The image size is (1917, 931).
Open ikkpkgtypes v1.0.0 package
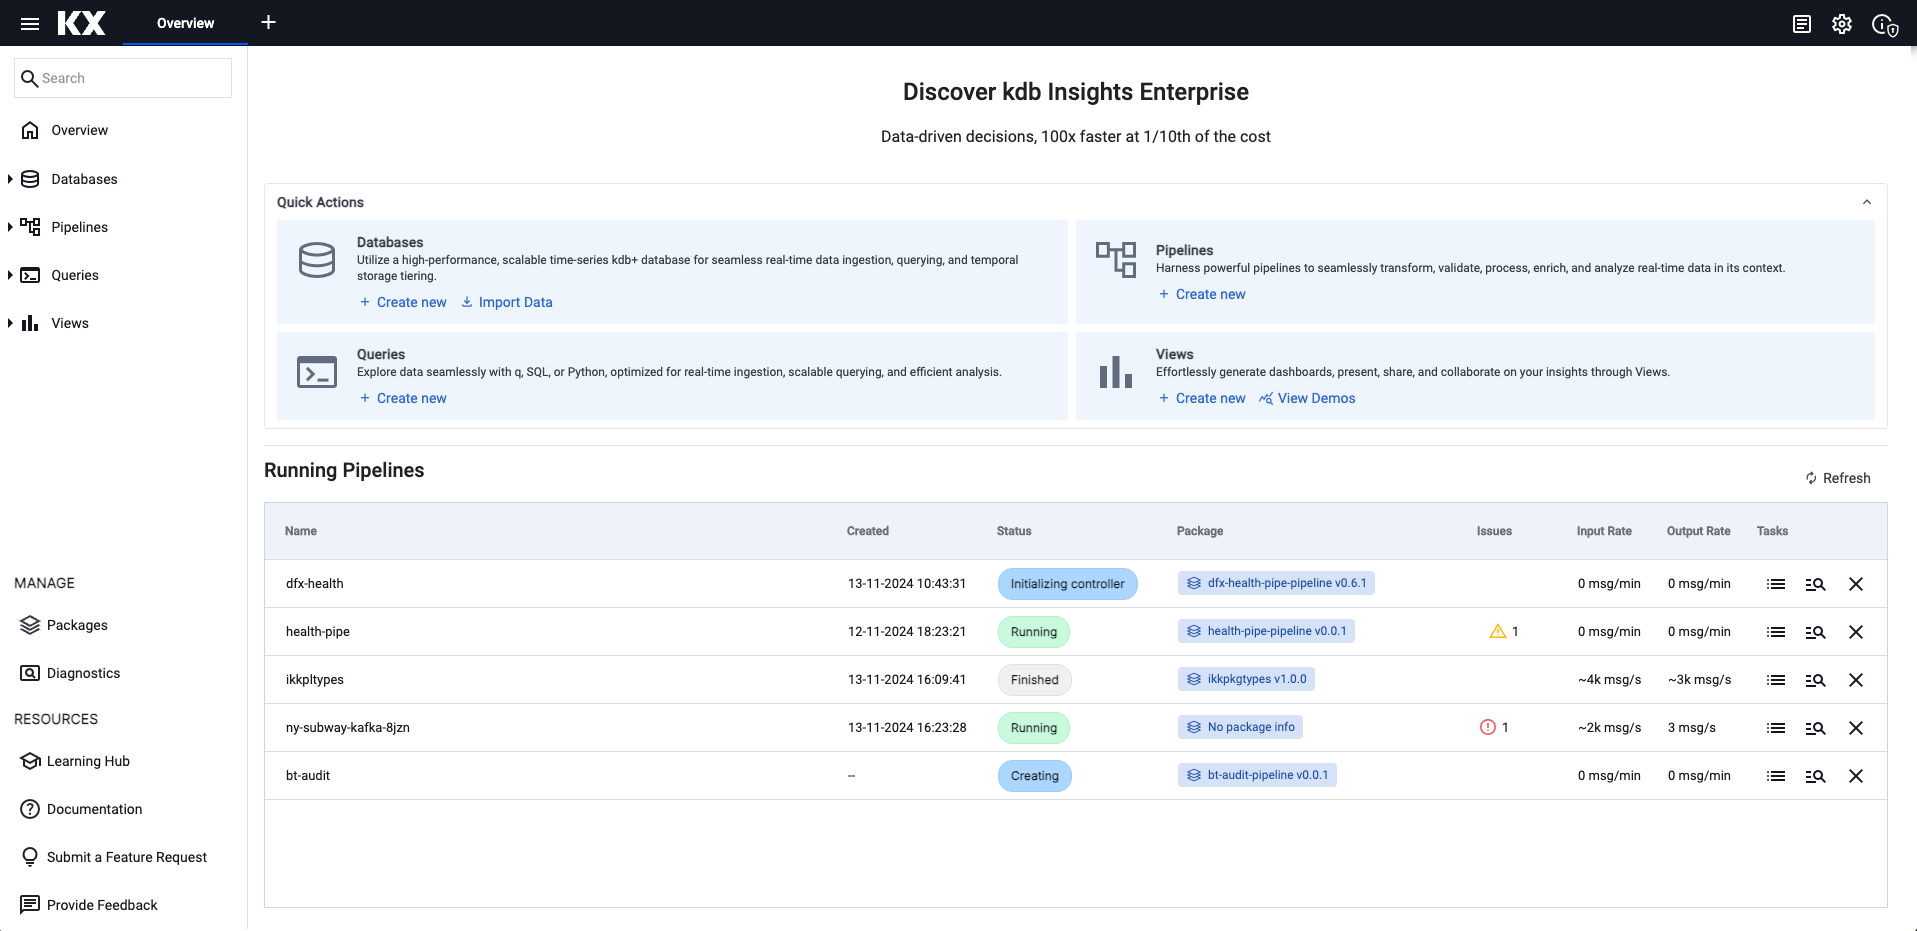coord(1246,679)
